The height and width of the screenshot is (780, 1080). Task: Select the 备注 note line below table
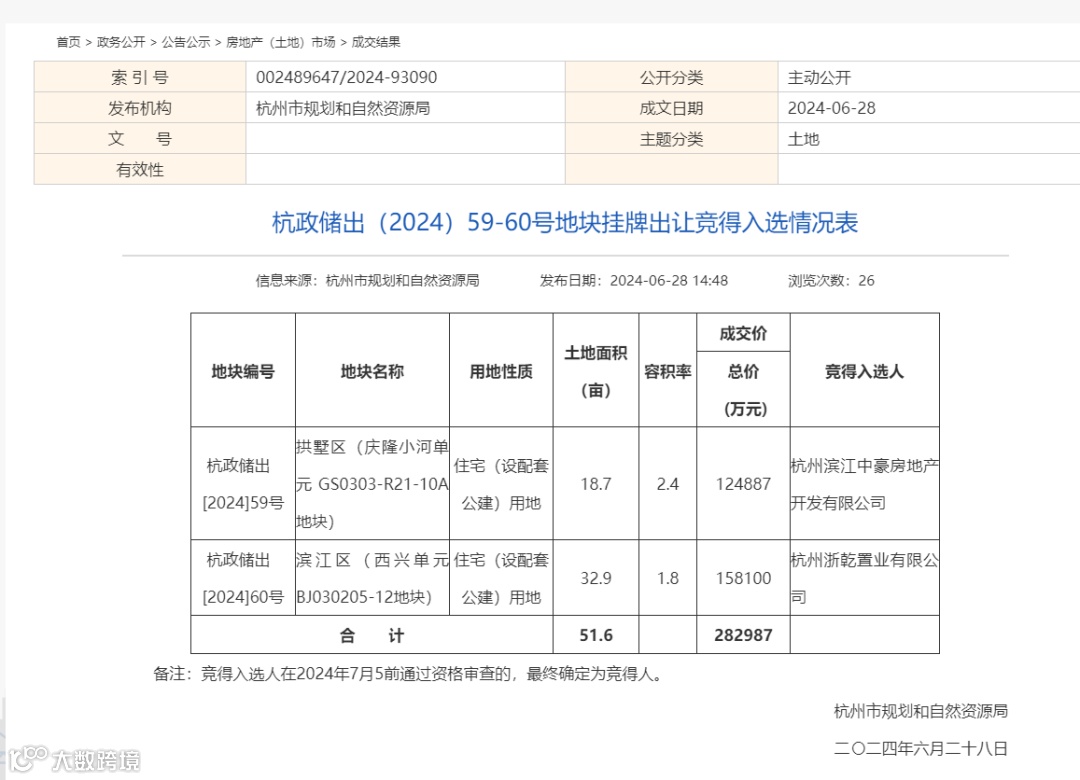[410, 673]
